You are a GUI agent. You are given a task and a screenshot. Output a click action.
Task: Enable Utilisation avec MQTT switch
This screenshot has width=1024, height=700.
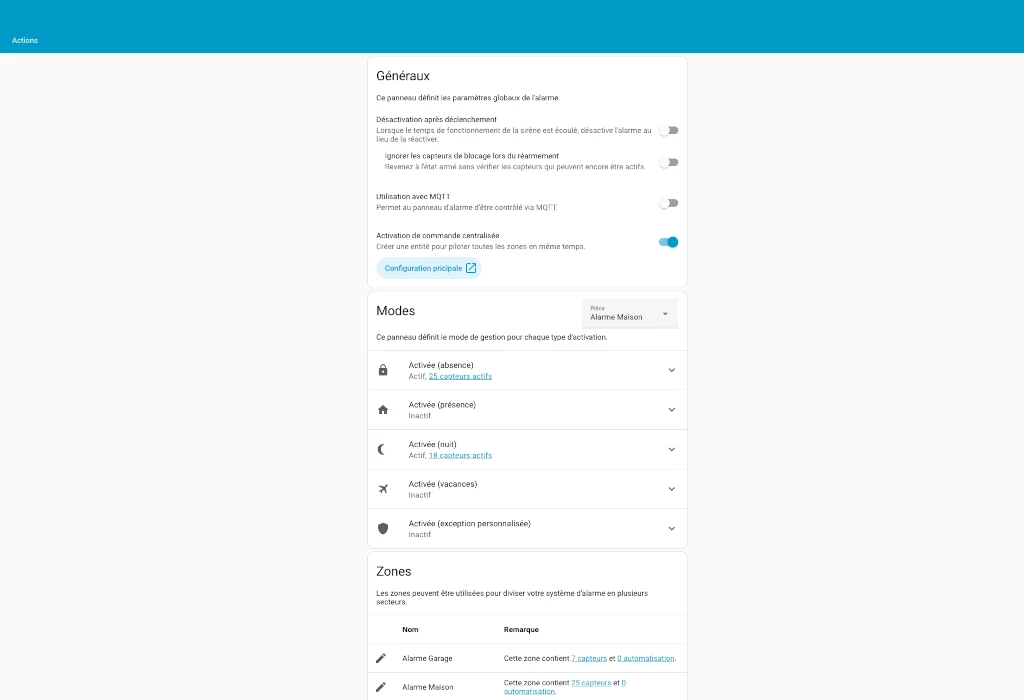[x=668, y=203]
